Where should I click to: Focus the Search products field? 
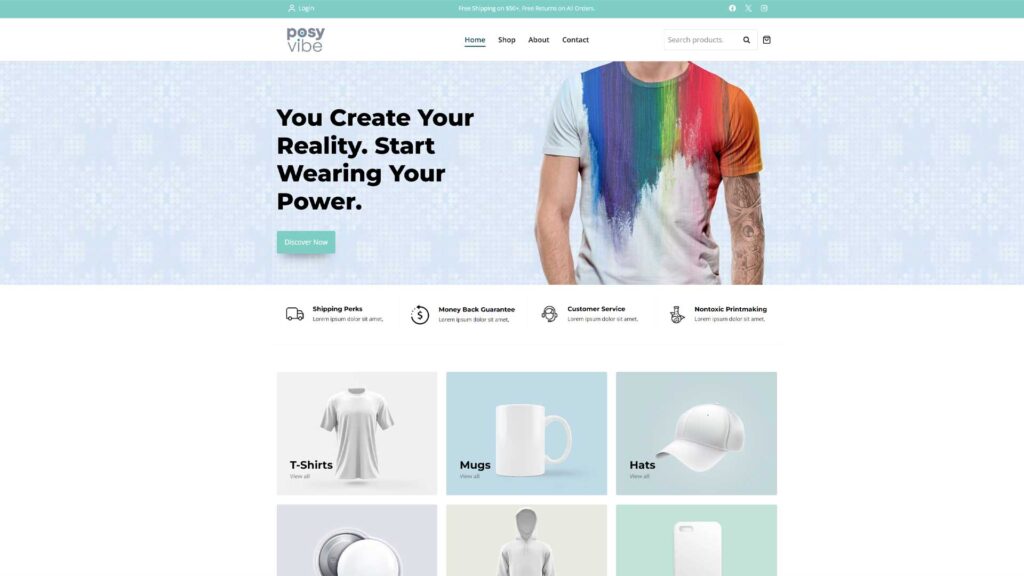tap(701, 40)
